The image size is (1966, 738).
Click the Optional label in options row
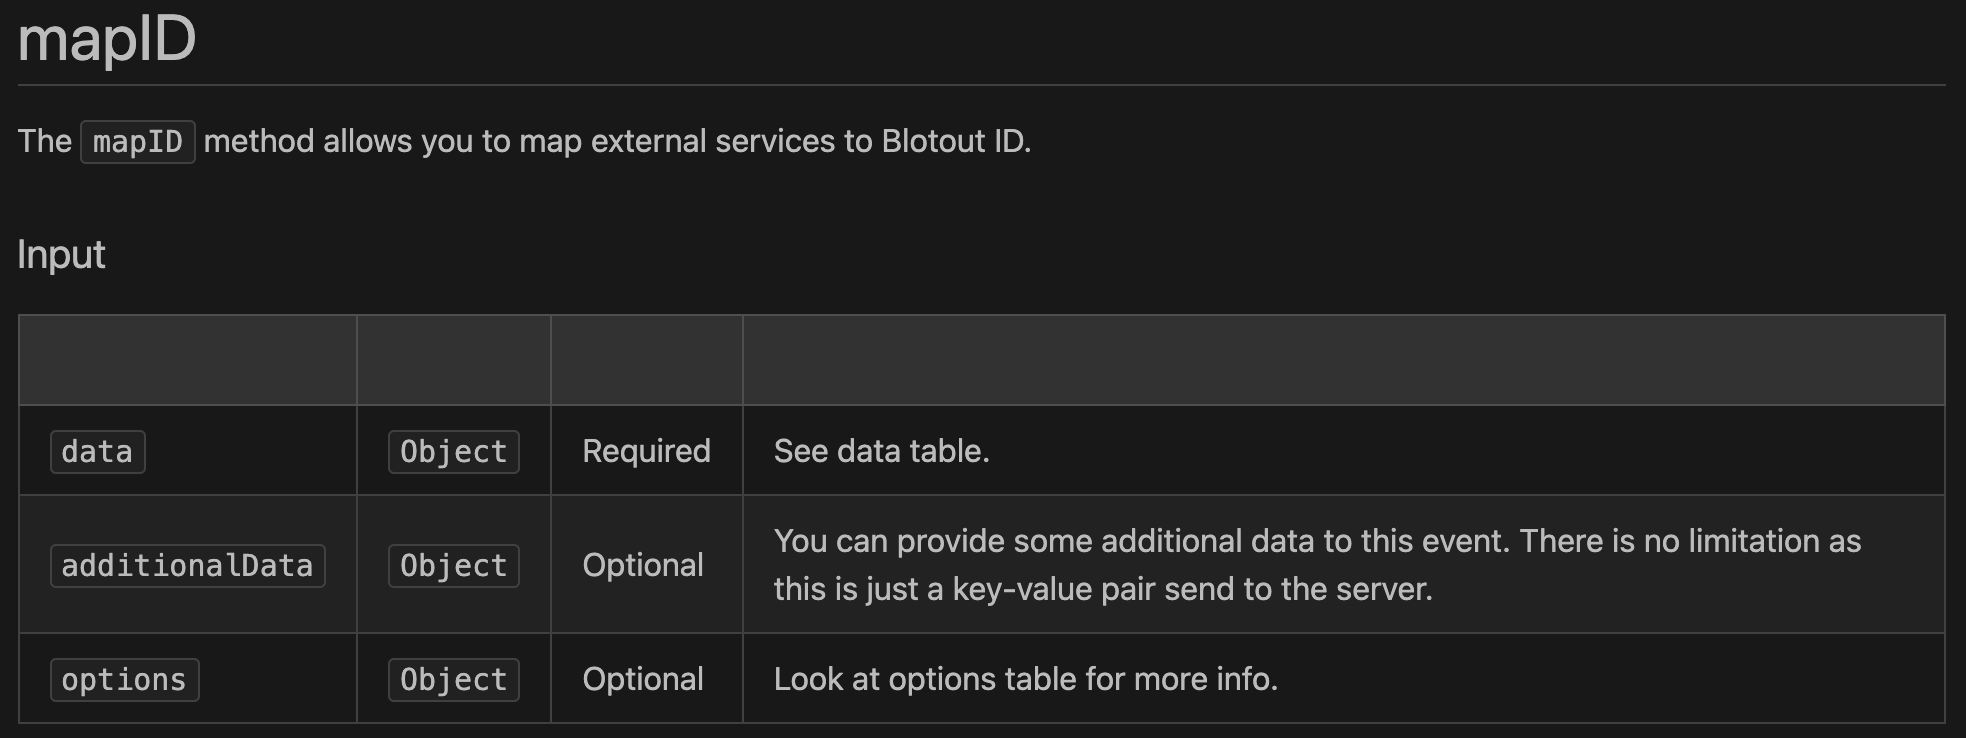(643, 679)
